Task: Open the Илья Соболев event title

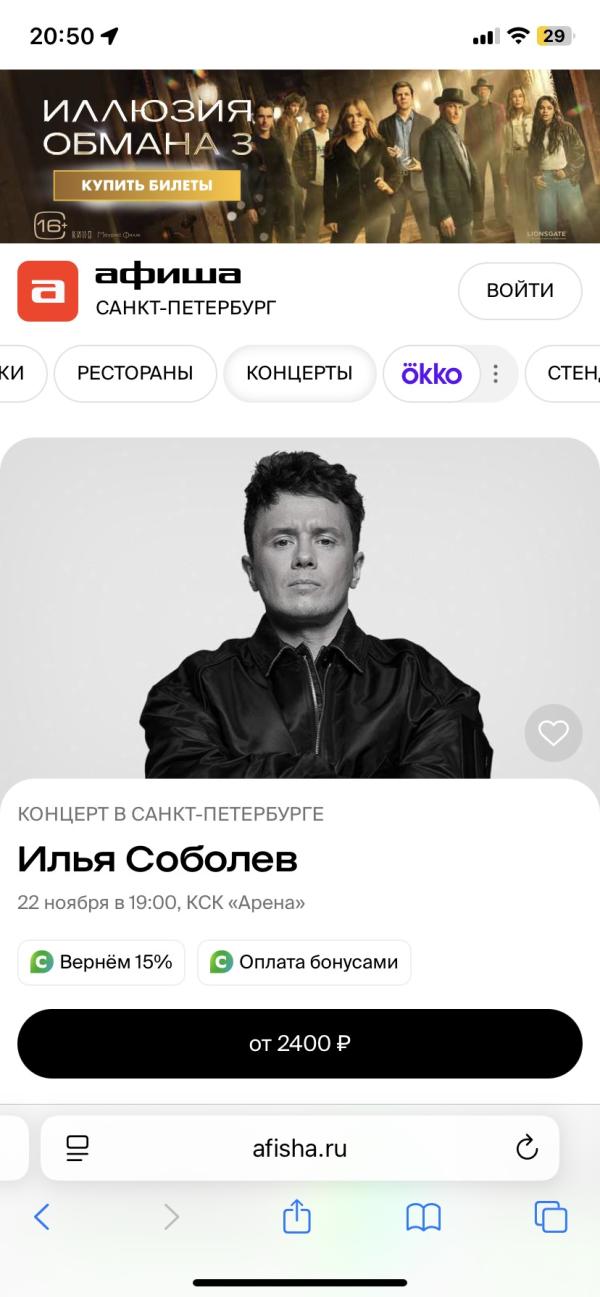Action: point(157,859)
